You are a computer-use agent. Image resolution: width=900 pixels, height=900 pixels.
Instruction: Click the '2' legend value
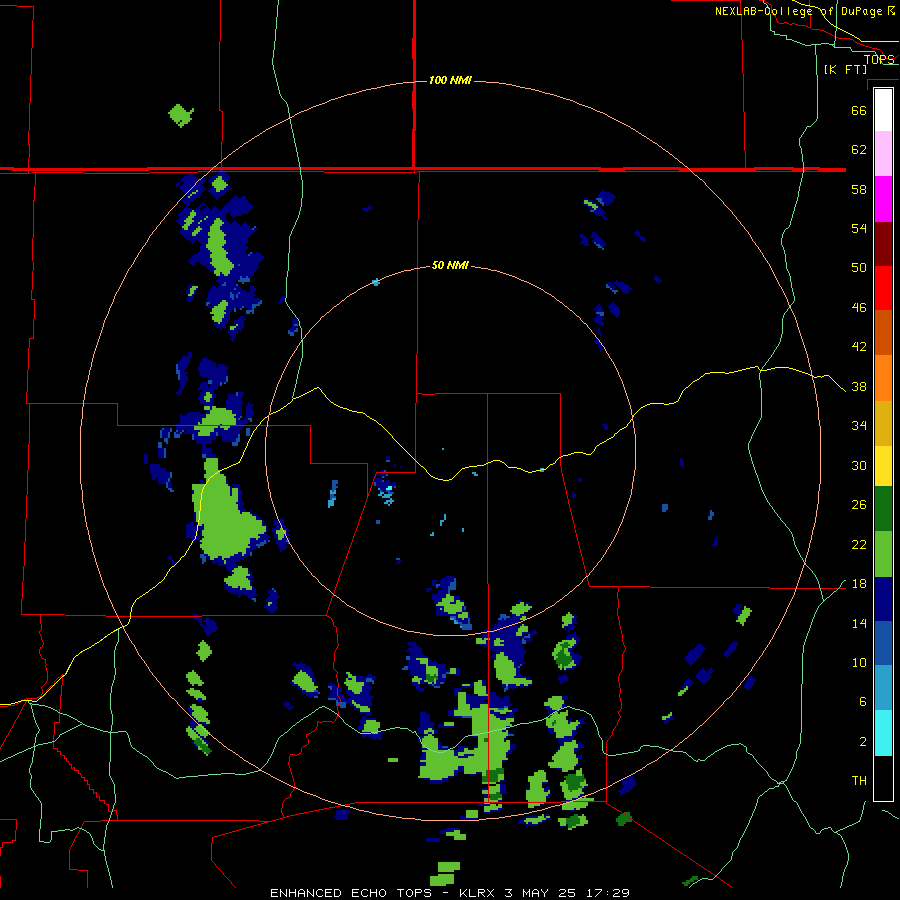[863, 742]
